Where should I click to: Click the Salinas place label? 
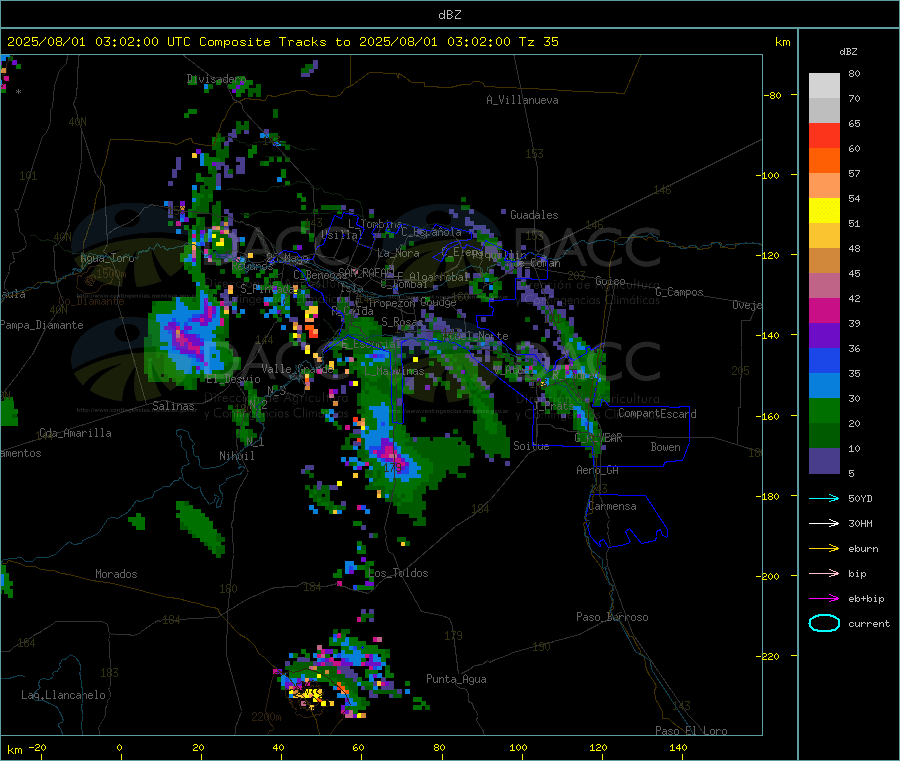point(173,406)
